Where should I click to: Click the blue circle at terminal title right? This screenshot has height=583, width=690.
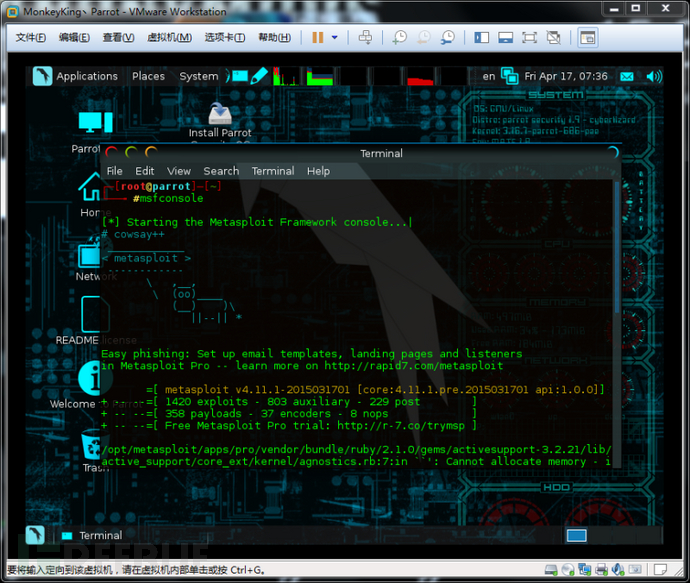613,152
